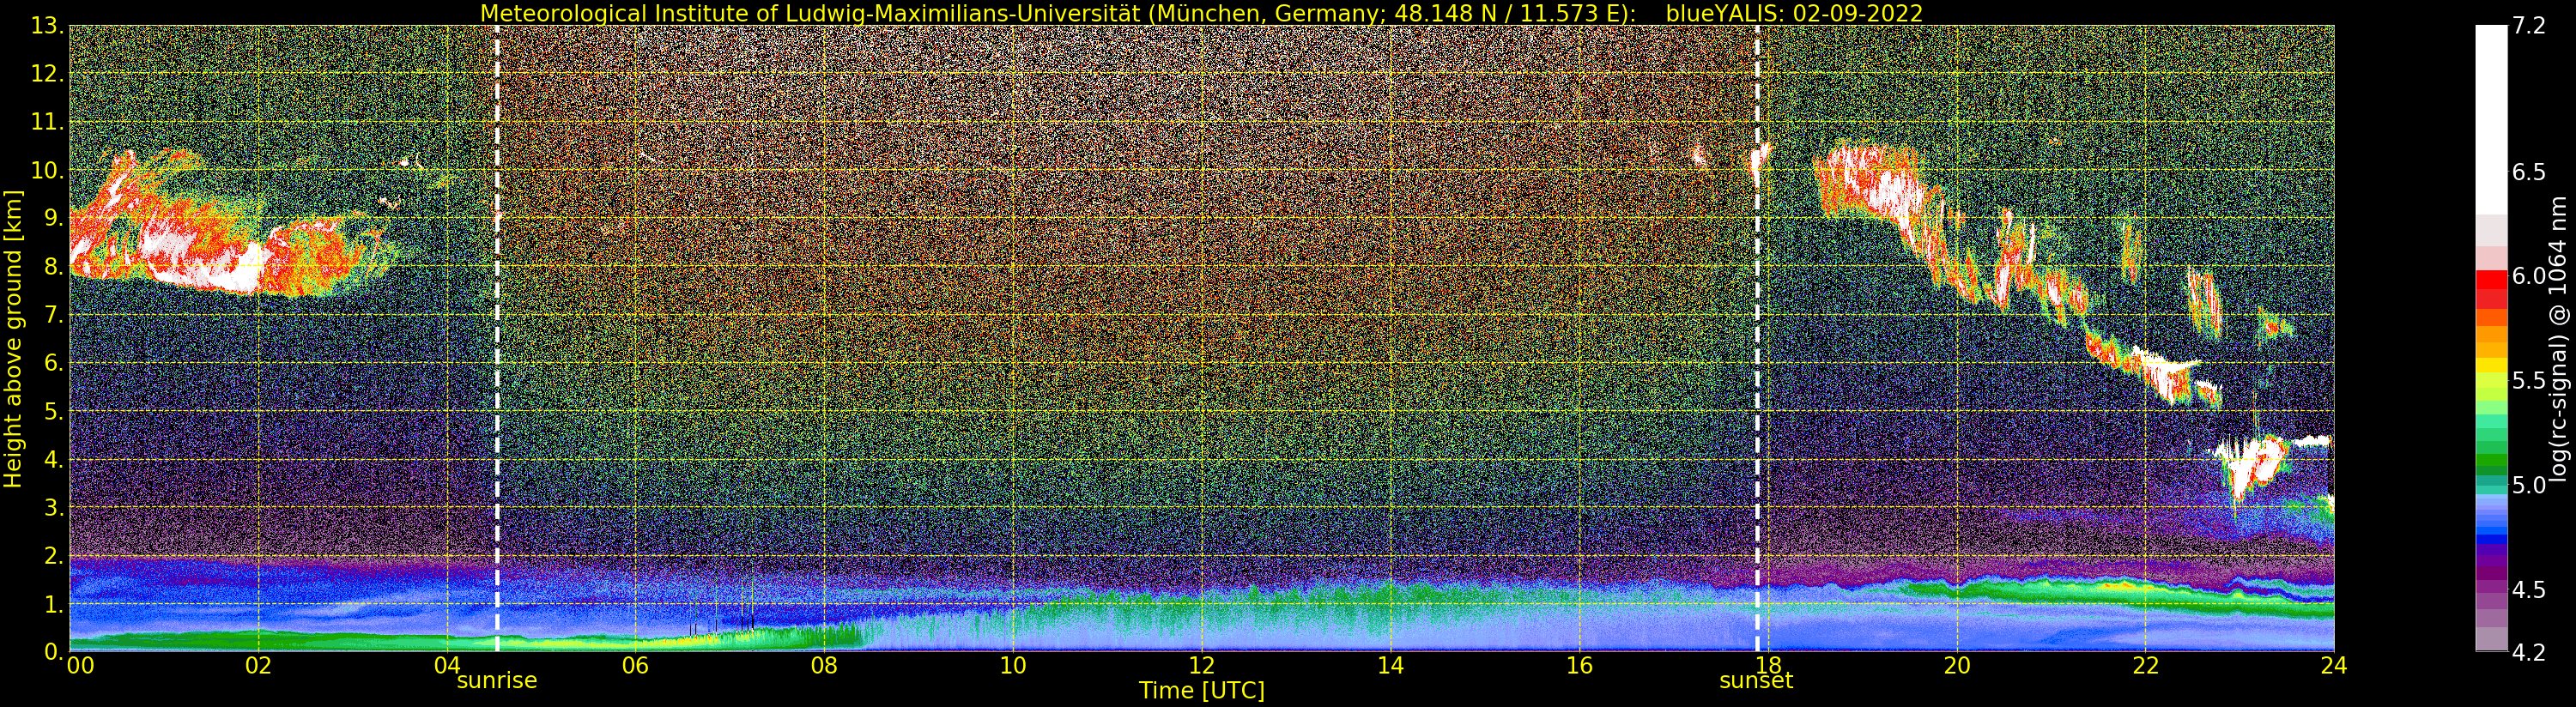Select the 6. height tick label
This screenshot has height=707, width=2576.
click(54, 363)
